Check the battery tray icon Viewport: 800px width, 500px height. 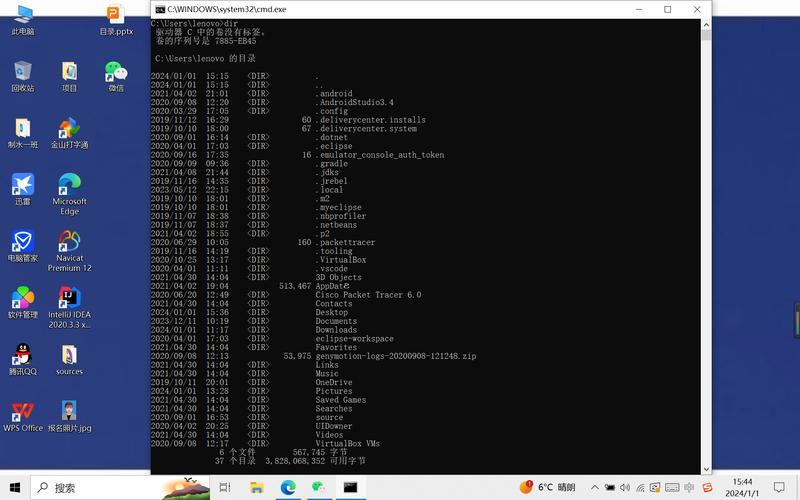pos(610,487)
